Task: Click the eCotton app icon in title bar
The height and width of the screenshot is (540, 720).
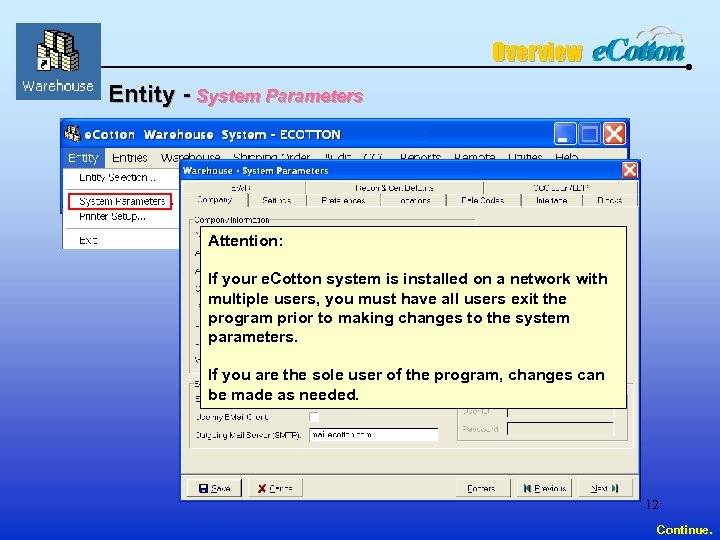Action: click(72, 134)
